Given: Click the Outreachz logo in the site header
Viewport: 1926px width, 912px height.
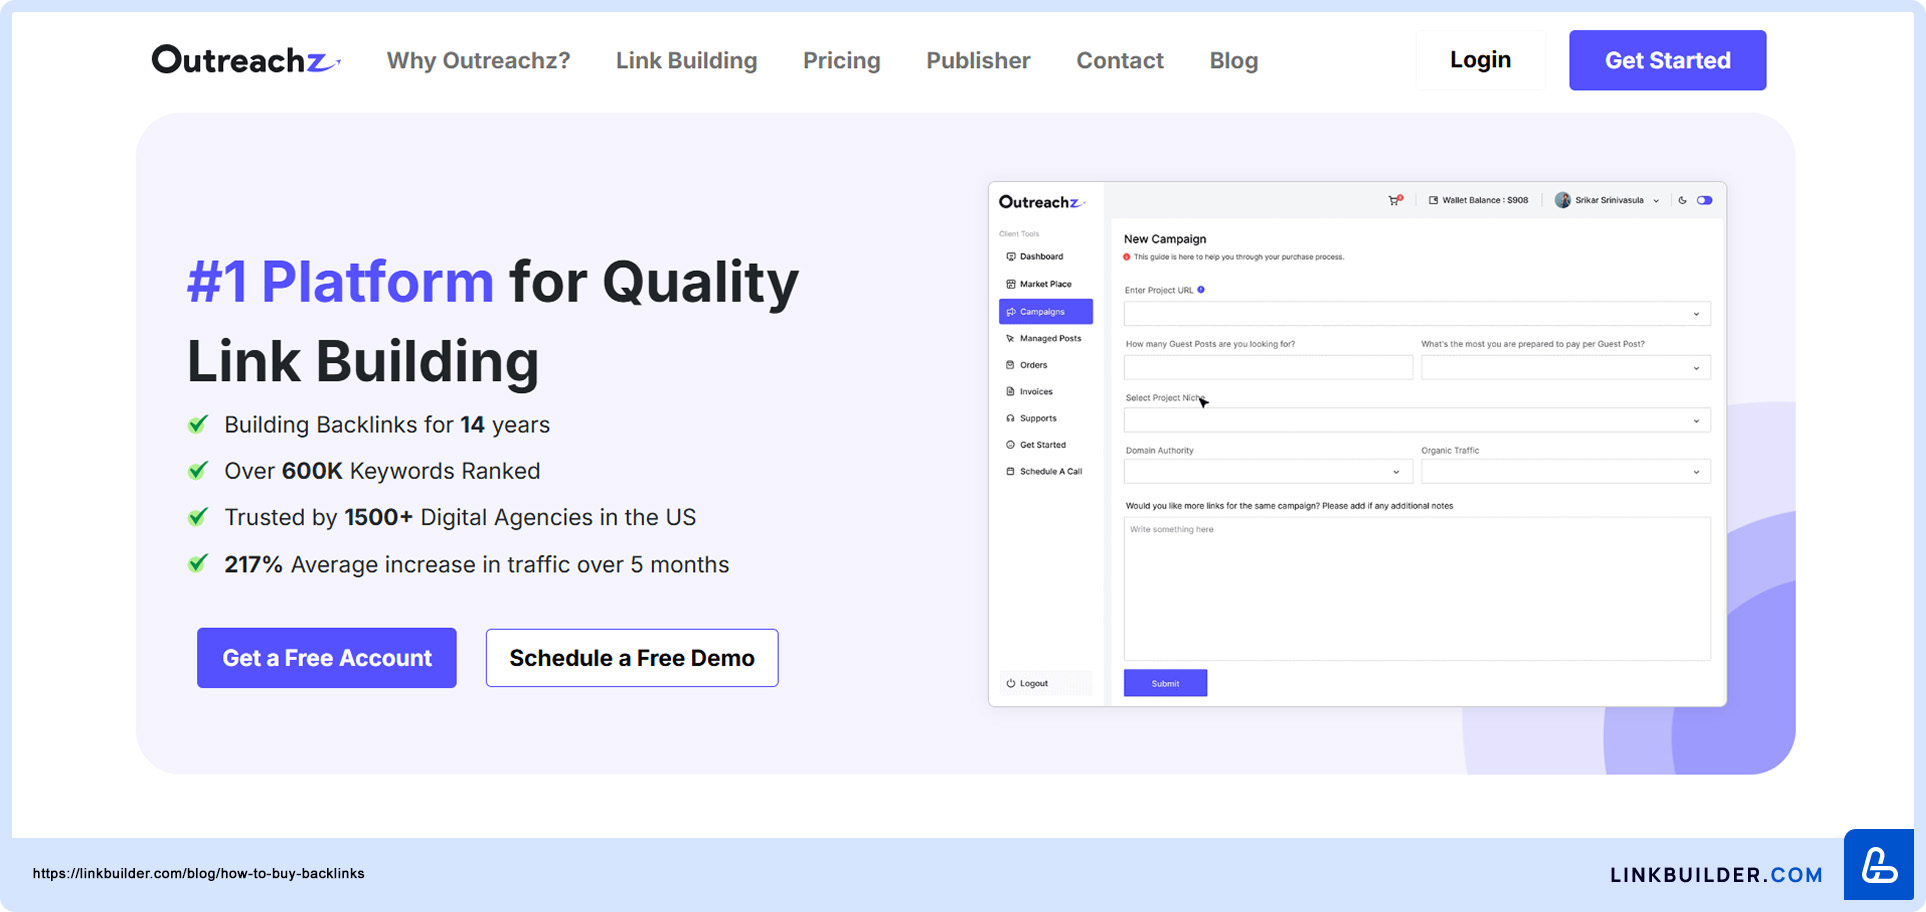Looking at the screenshot, I should [x=246, y=60].
